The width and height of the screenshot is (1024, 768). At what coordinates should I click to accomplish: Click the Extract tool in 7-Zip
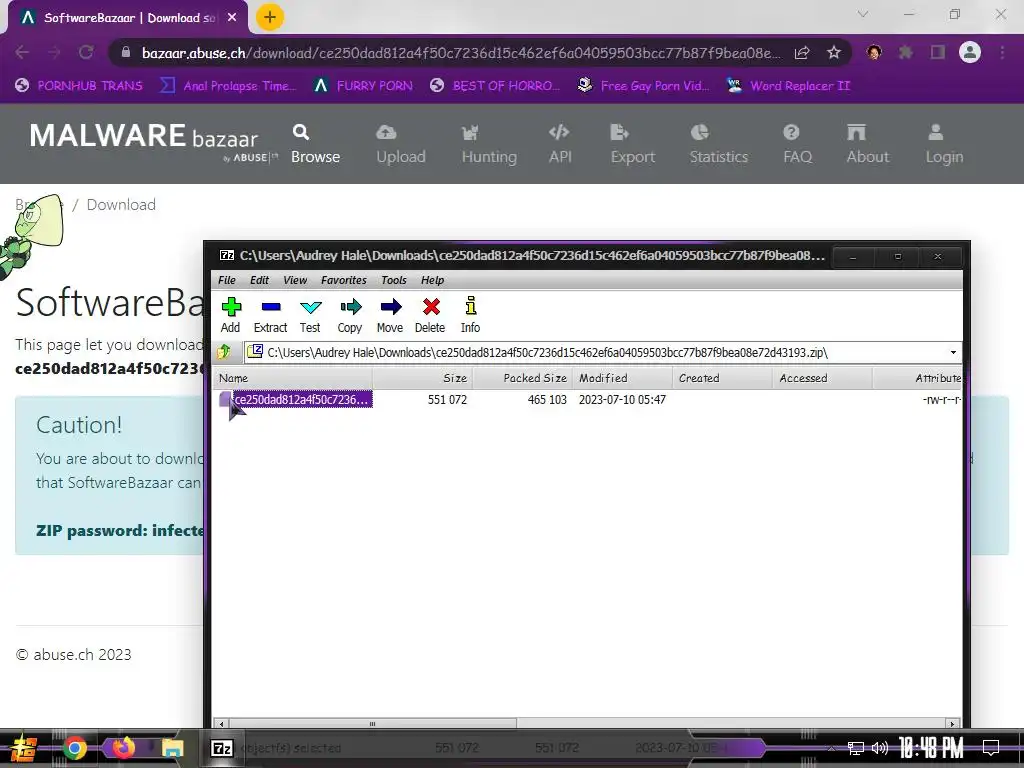[270, 315]
